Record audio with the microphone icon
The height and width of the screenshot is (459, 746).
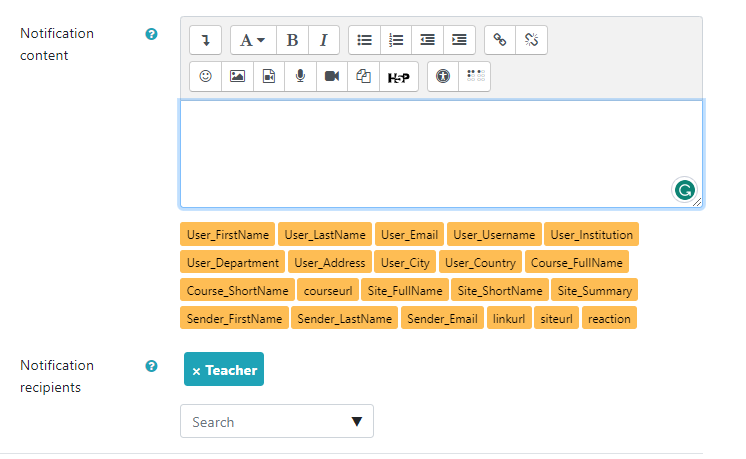(300, 76)
